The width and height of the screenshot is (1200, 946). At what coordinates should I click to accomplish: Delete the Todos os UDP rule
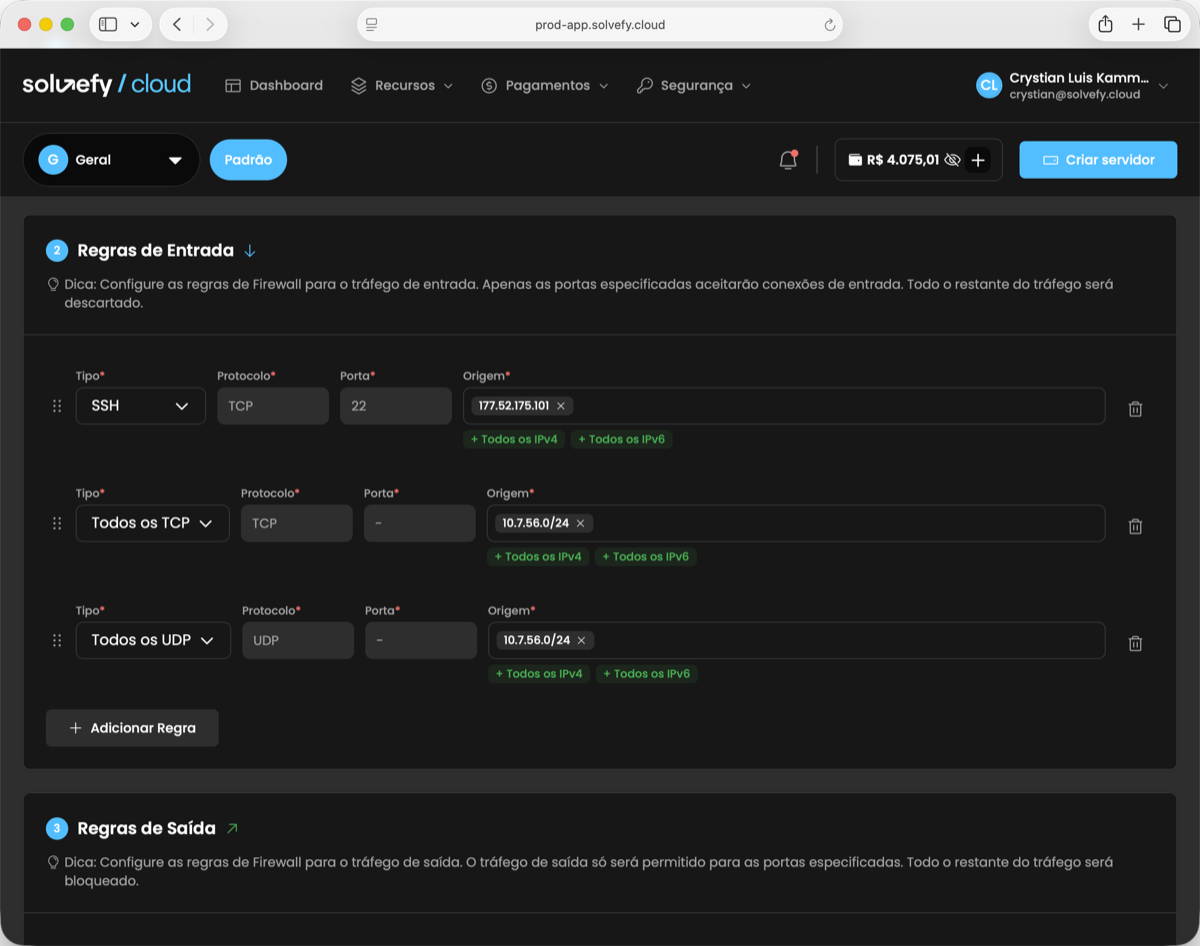point(1135,643)
